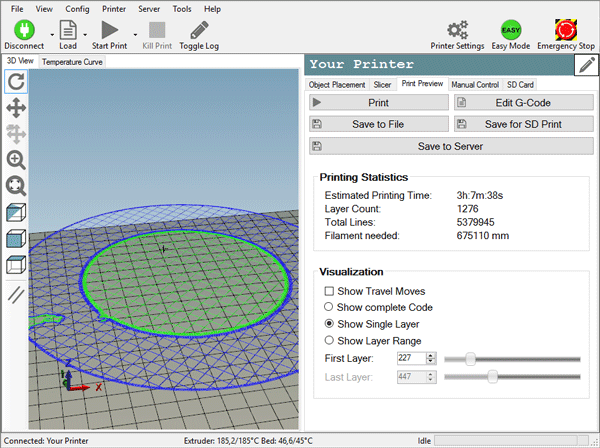
Task: Click the Idle progress bar
Action: click(512, 441)
